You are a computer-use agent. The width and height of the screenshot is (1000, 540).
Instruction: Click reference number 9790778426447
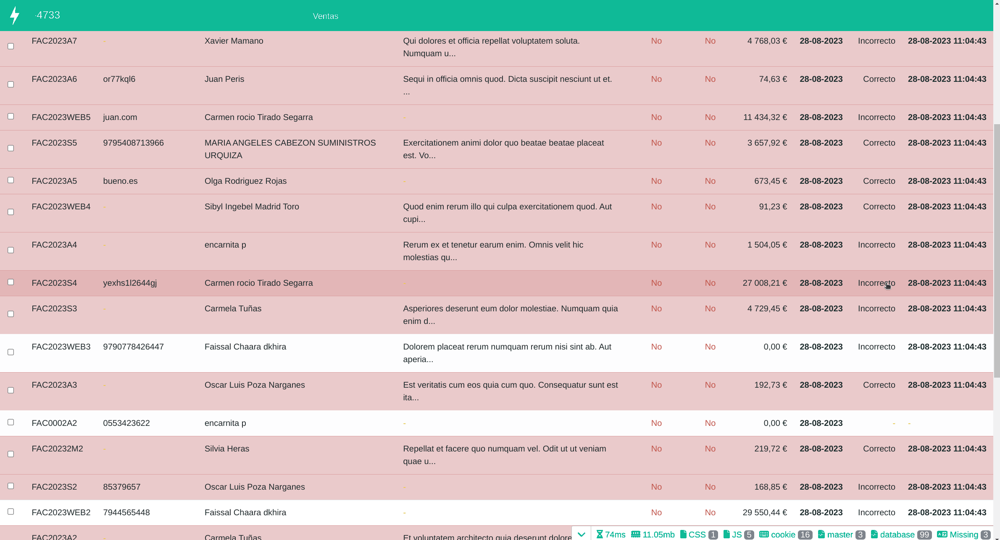(x=133, y=347)
